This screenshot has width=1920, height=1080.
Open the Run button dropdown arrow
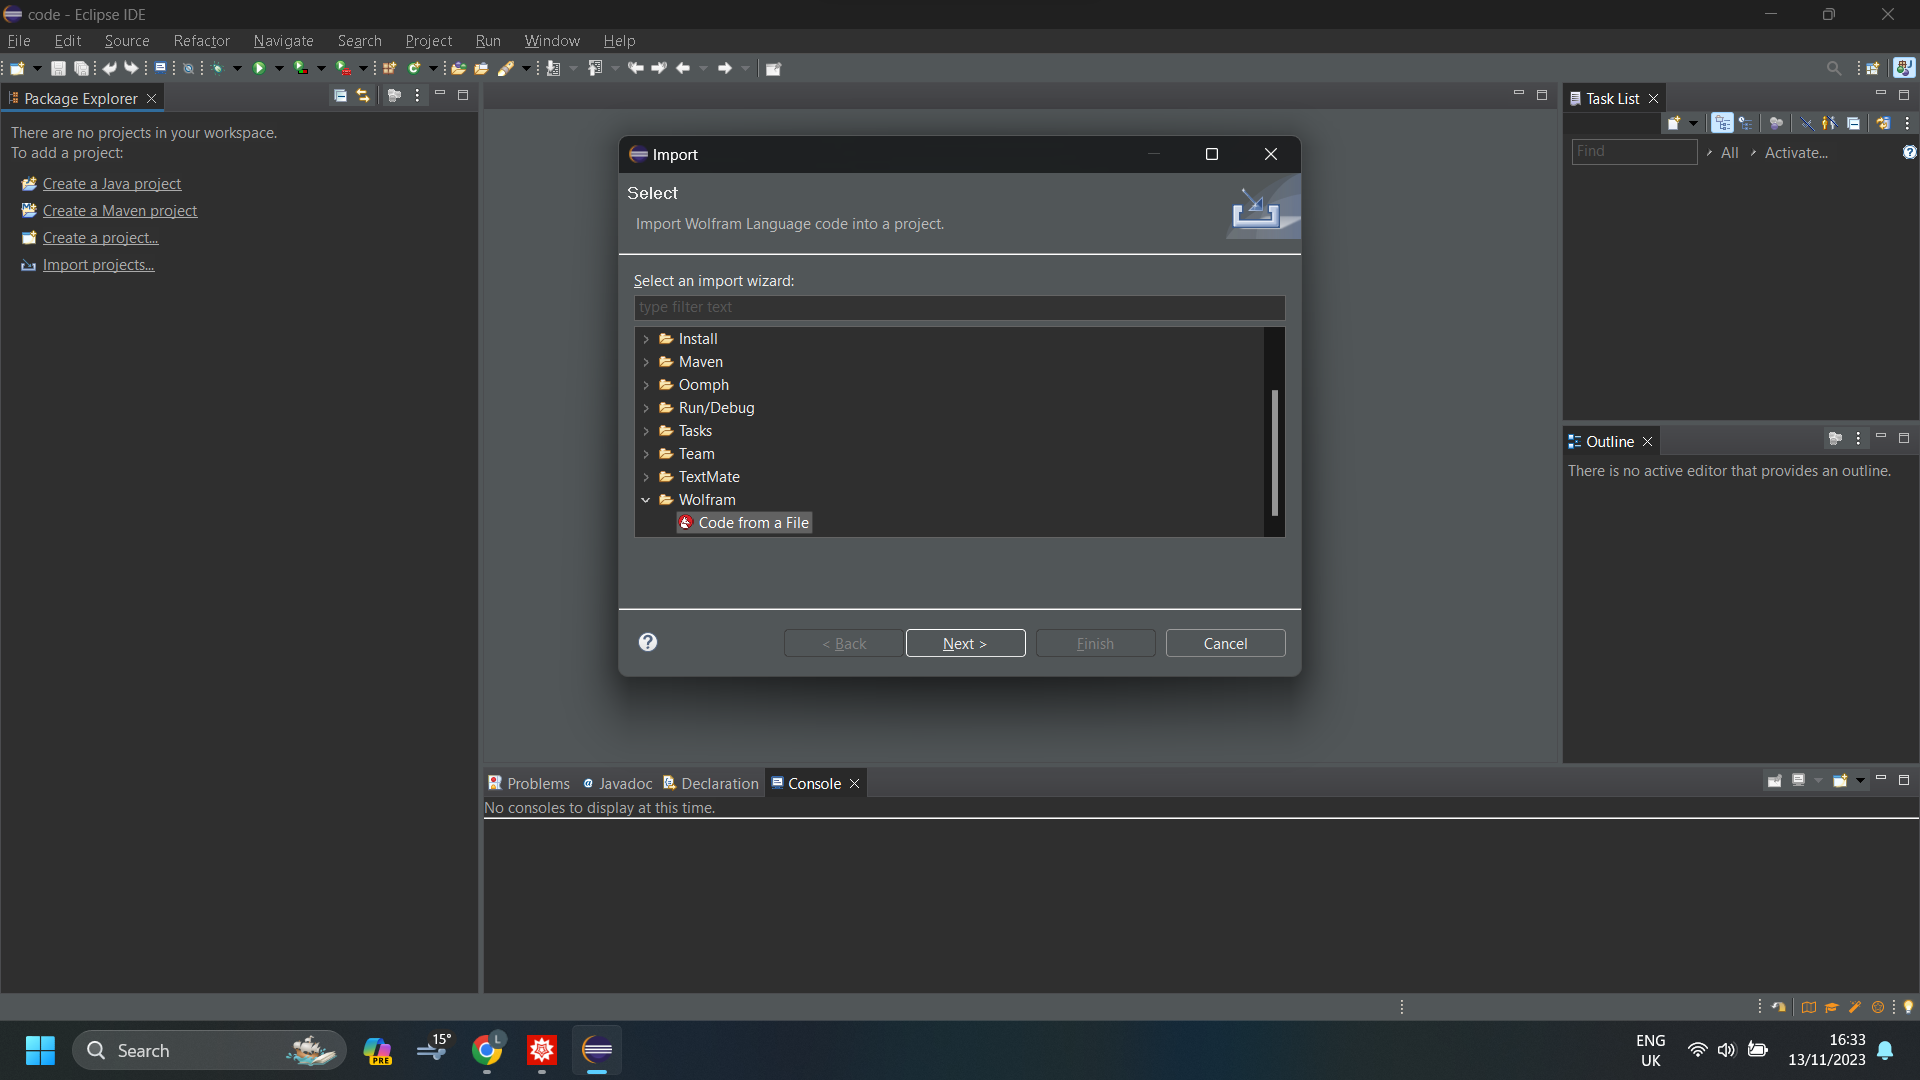[279, 68]
